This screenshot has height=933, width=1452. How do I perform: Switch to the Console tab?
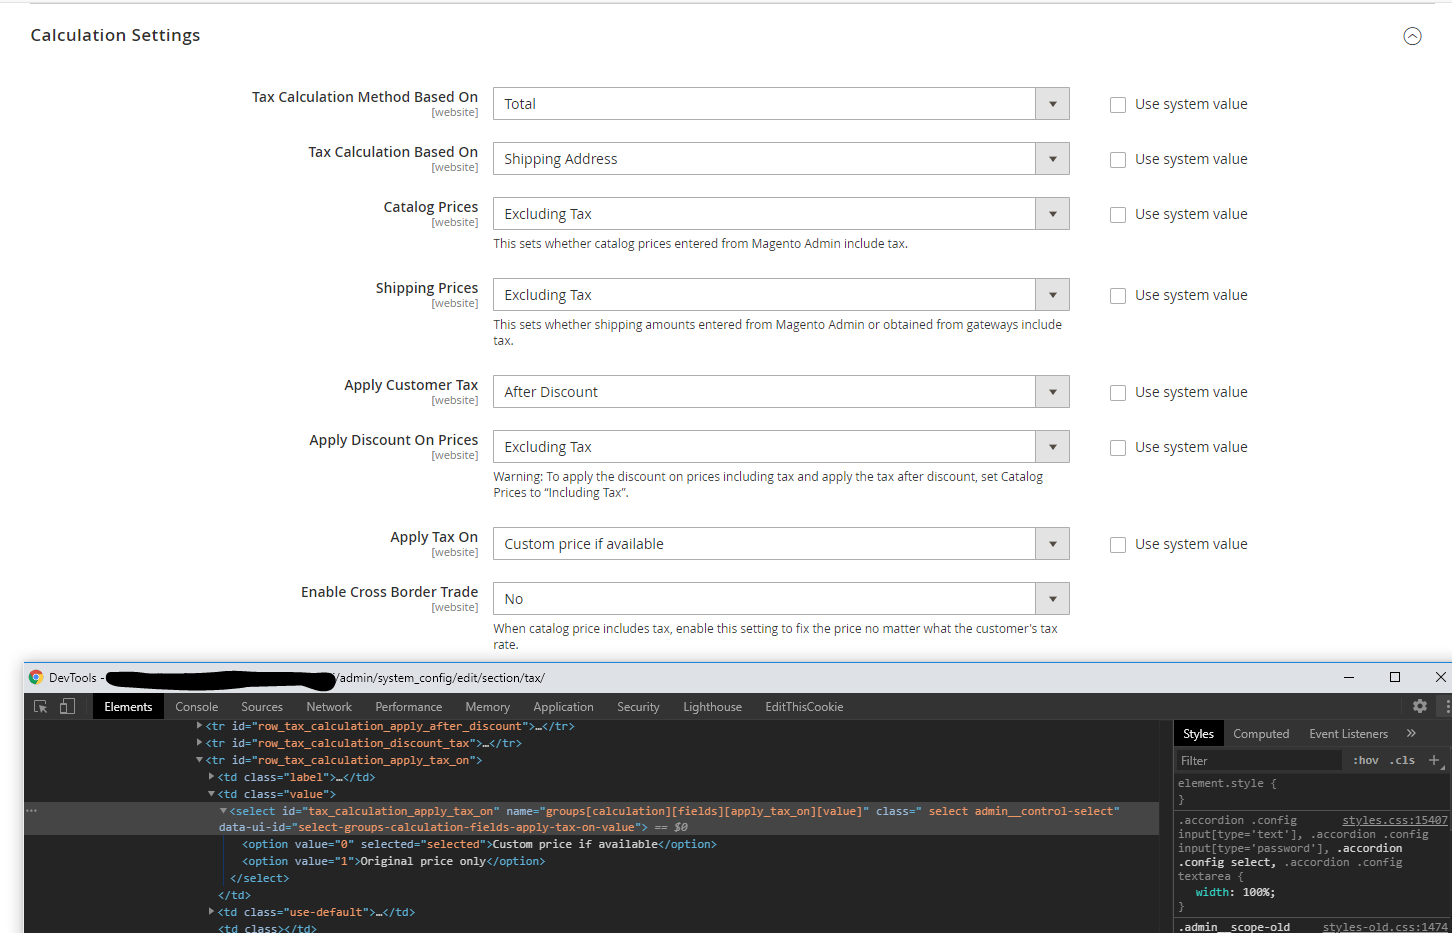coord(196,707)
